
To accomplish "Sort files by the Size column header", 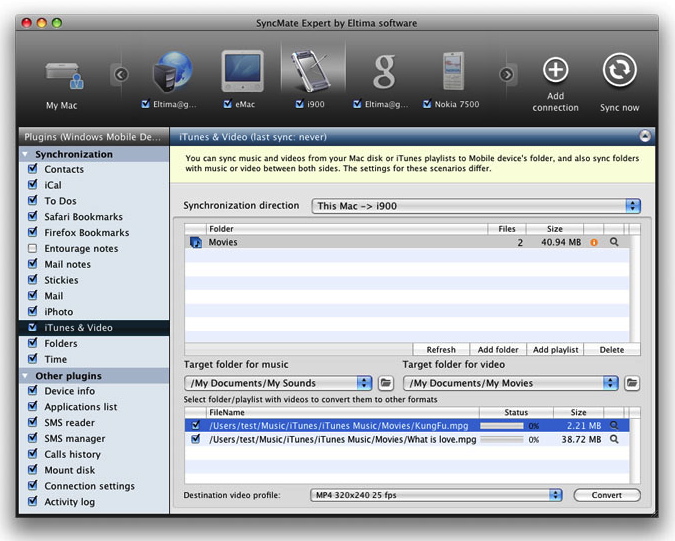I will tap(578, 412).
